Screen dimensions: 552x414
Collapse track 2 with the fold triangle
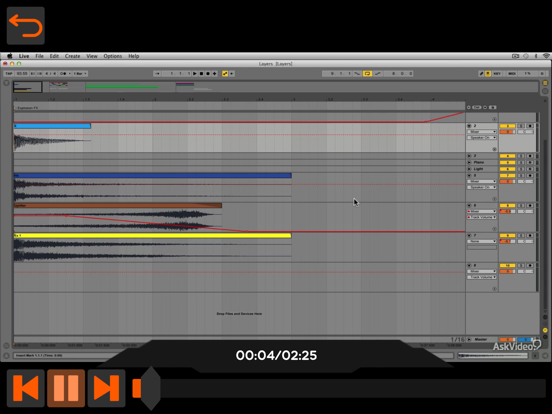[469, 126]
